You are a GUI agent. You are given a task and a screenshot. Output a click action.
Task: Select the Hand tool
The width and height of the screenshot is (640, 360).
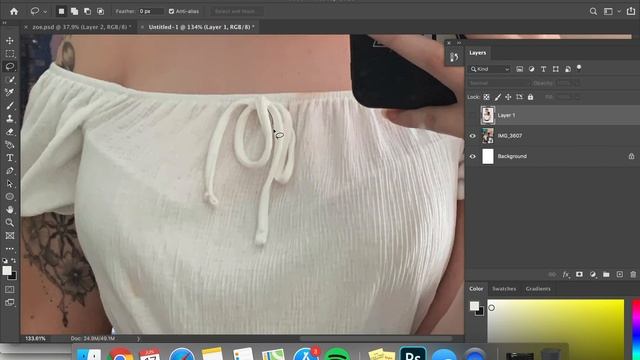point(10,210)
